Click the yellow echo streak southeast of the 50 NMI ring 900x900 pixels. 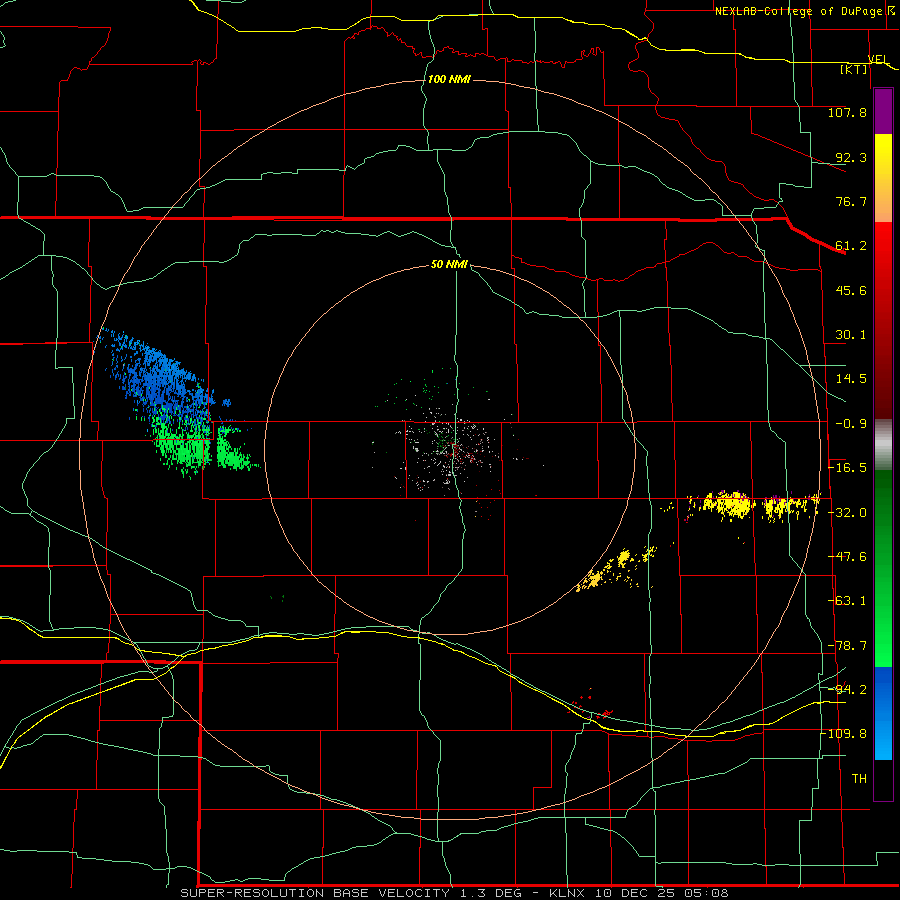coord(617,568)
